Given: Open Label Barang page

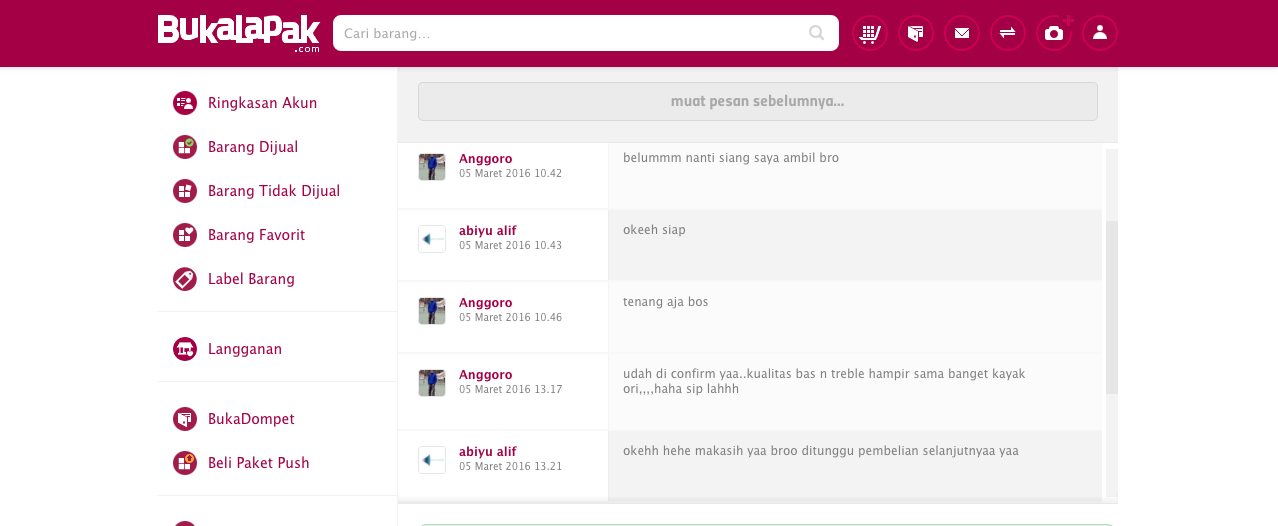Looking at the screenshot, I should [x=251, y=279].
